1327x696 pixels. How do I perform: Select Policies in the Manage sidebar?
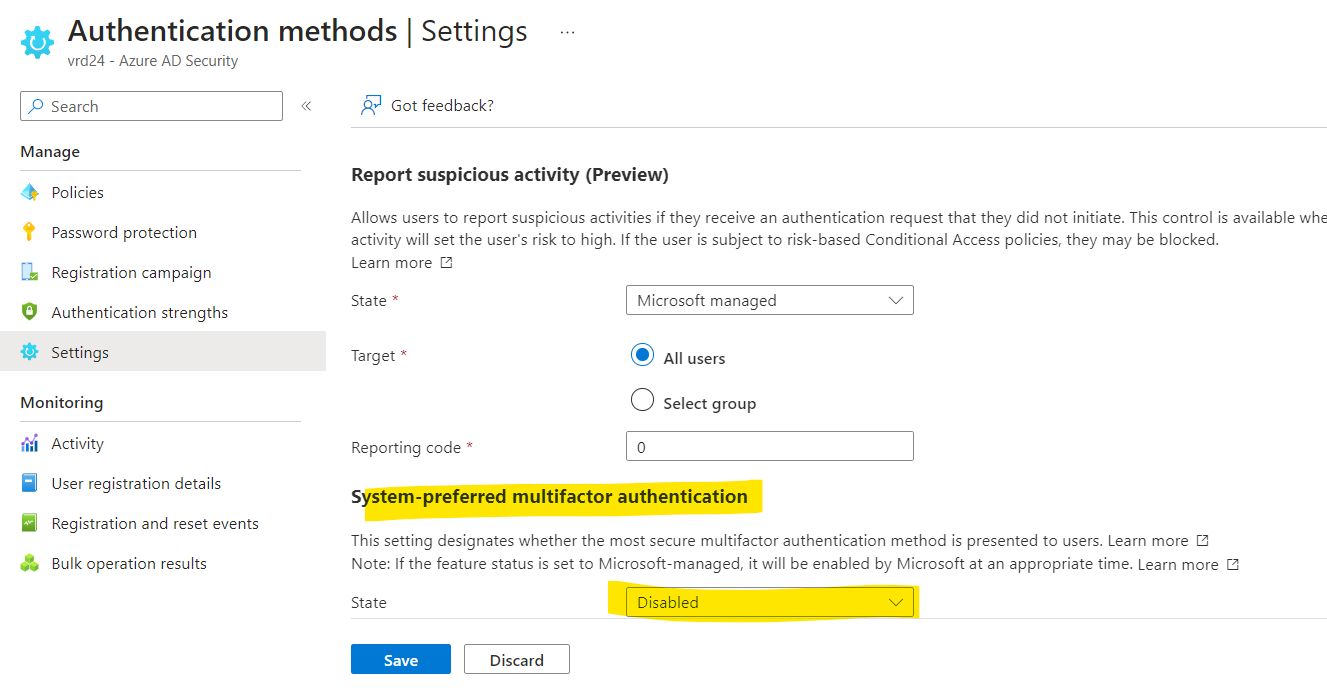77,191
